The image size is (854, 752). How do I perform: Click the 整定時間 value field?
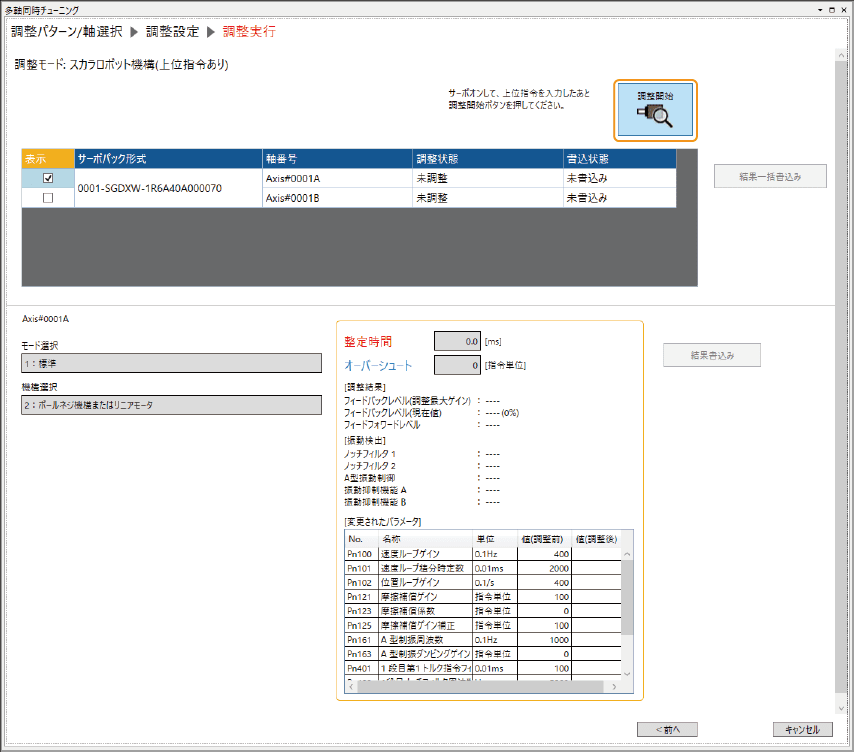457,342
